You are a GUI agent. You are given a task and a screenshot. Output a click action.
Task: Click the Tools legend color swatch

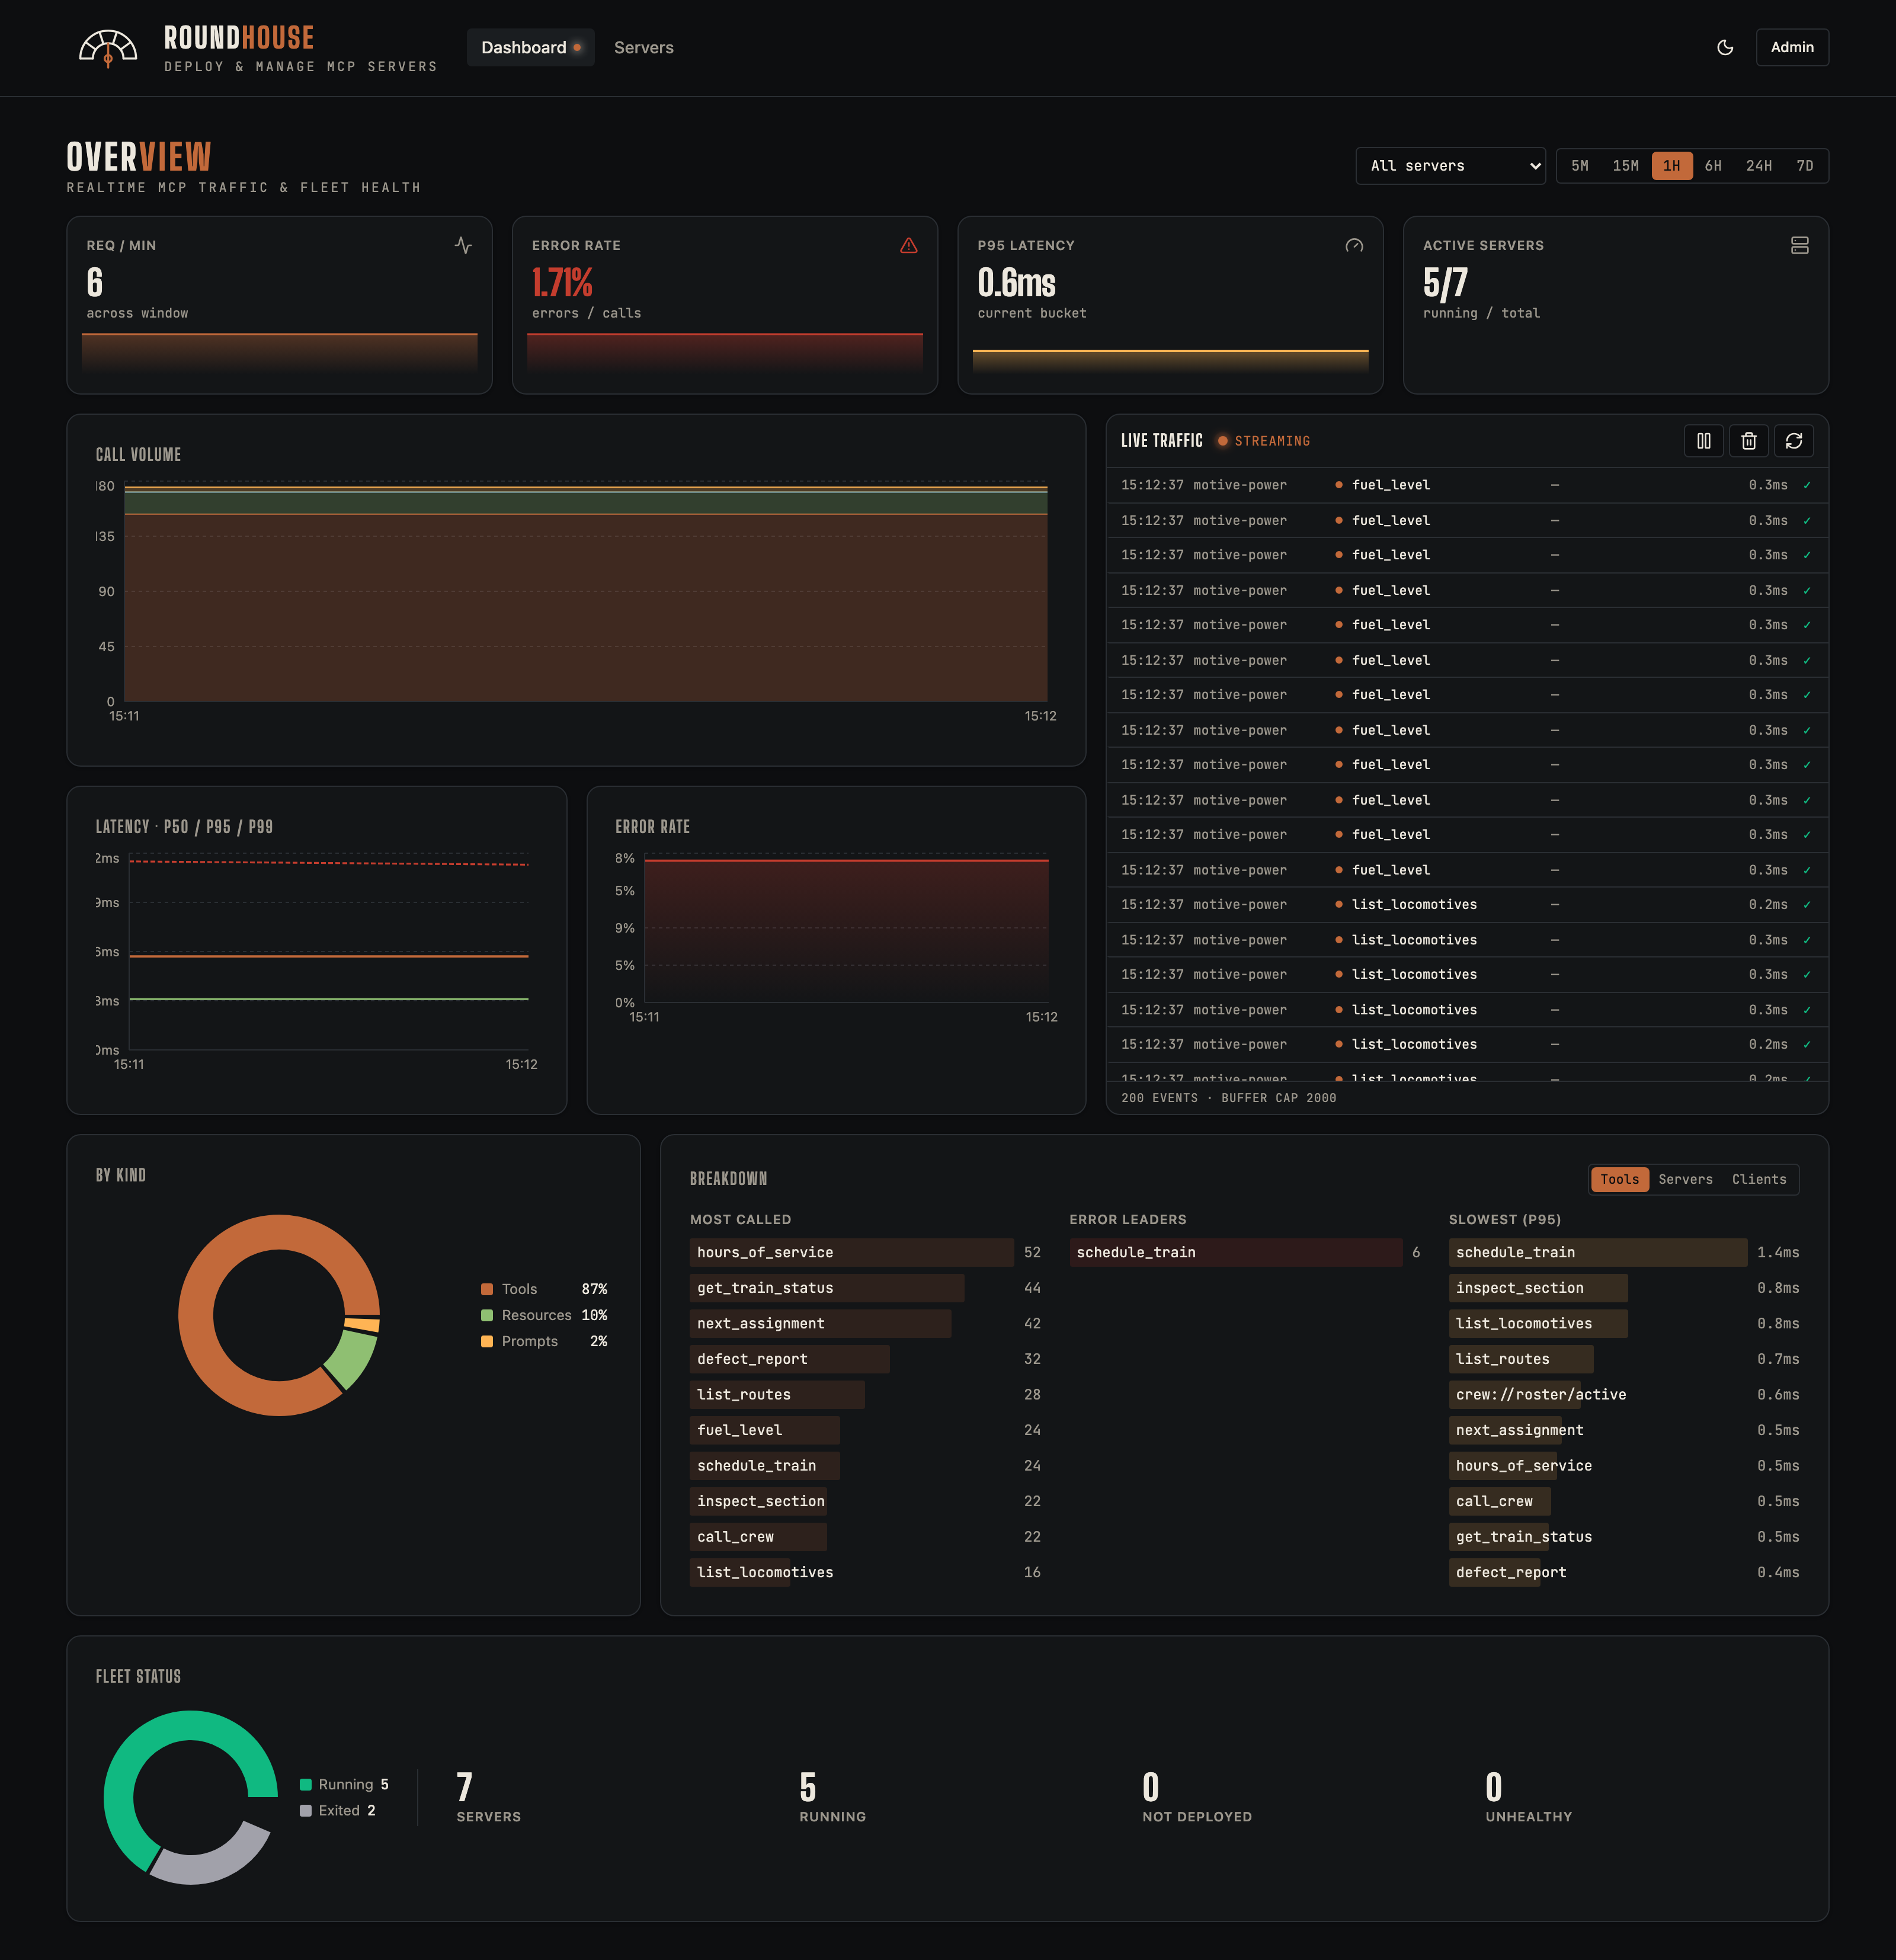point(487,1289)
